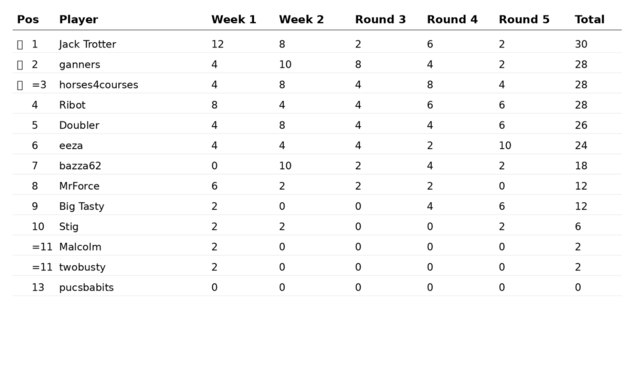Image resolution: width=634 pixels, height=380 pixels.
Task: Sort by the Total column header
Action: point(590,19)
